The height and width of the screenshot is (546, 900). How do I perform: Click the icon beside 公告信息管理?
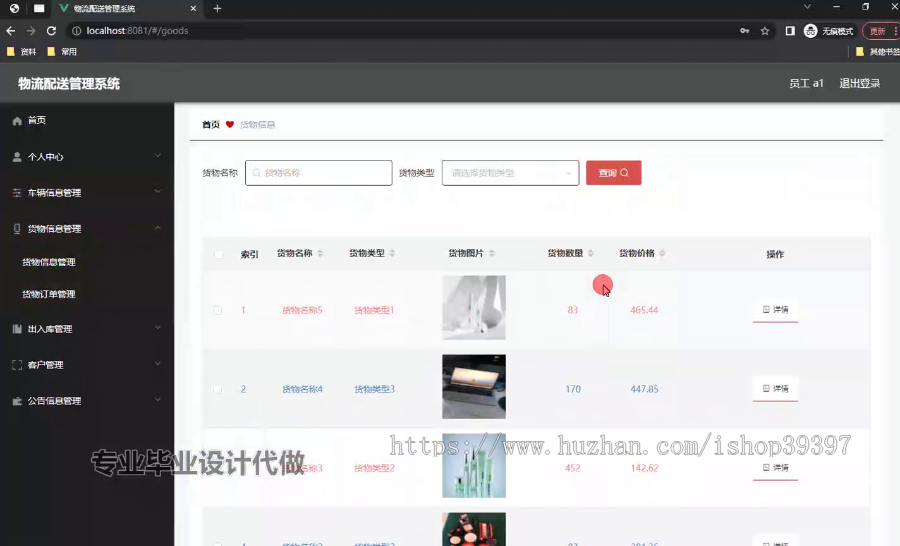pos(17,401)
